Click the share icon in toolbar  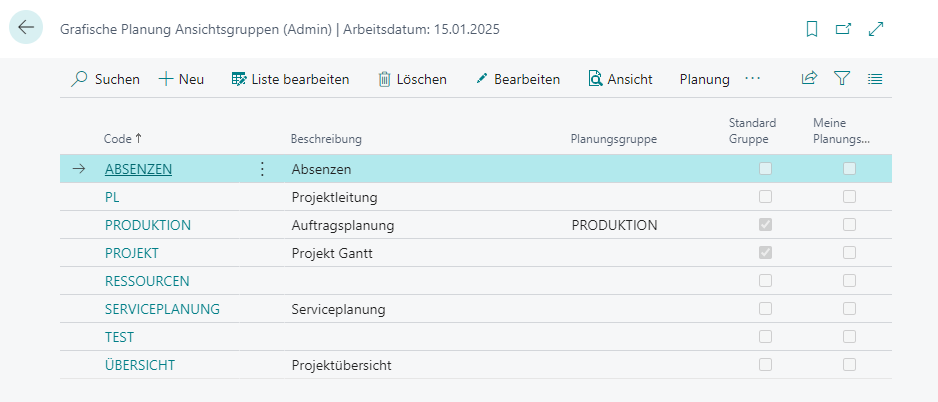[x=809, y=78]
